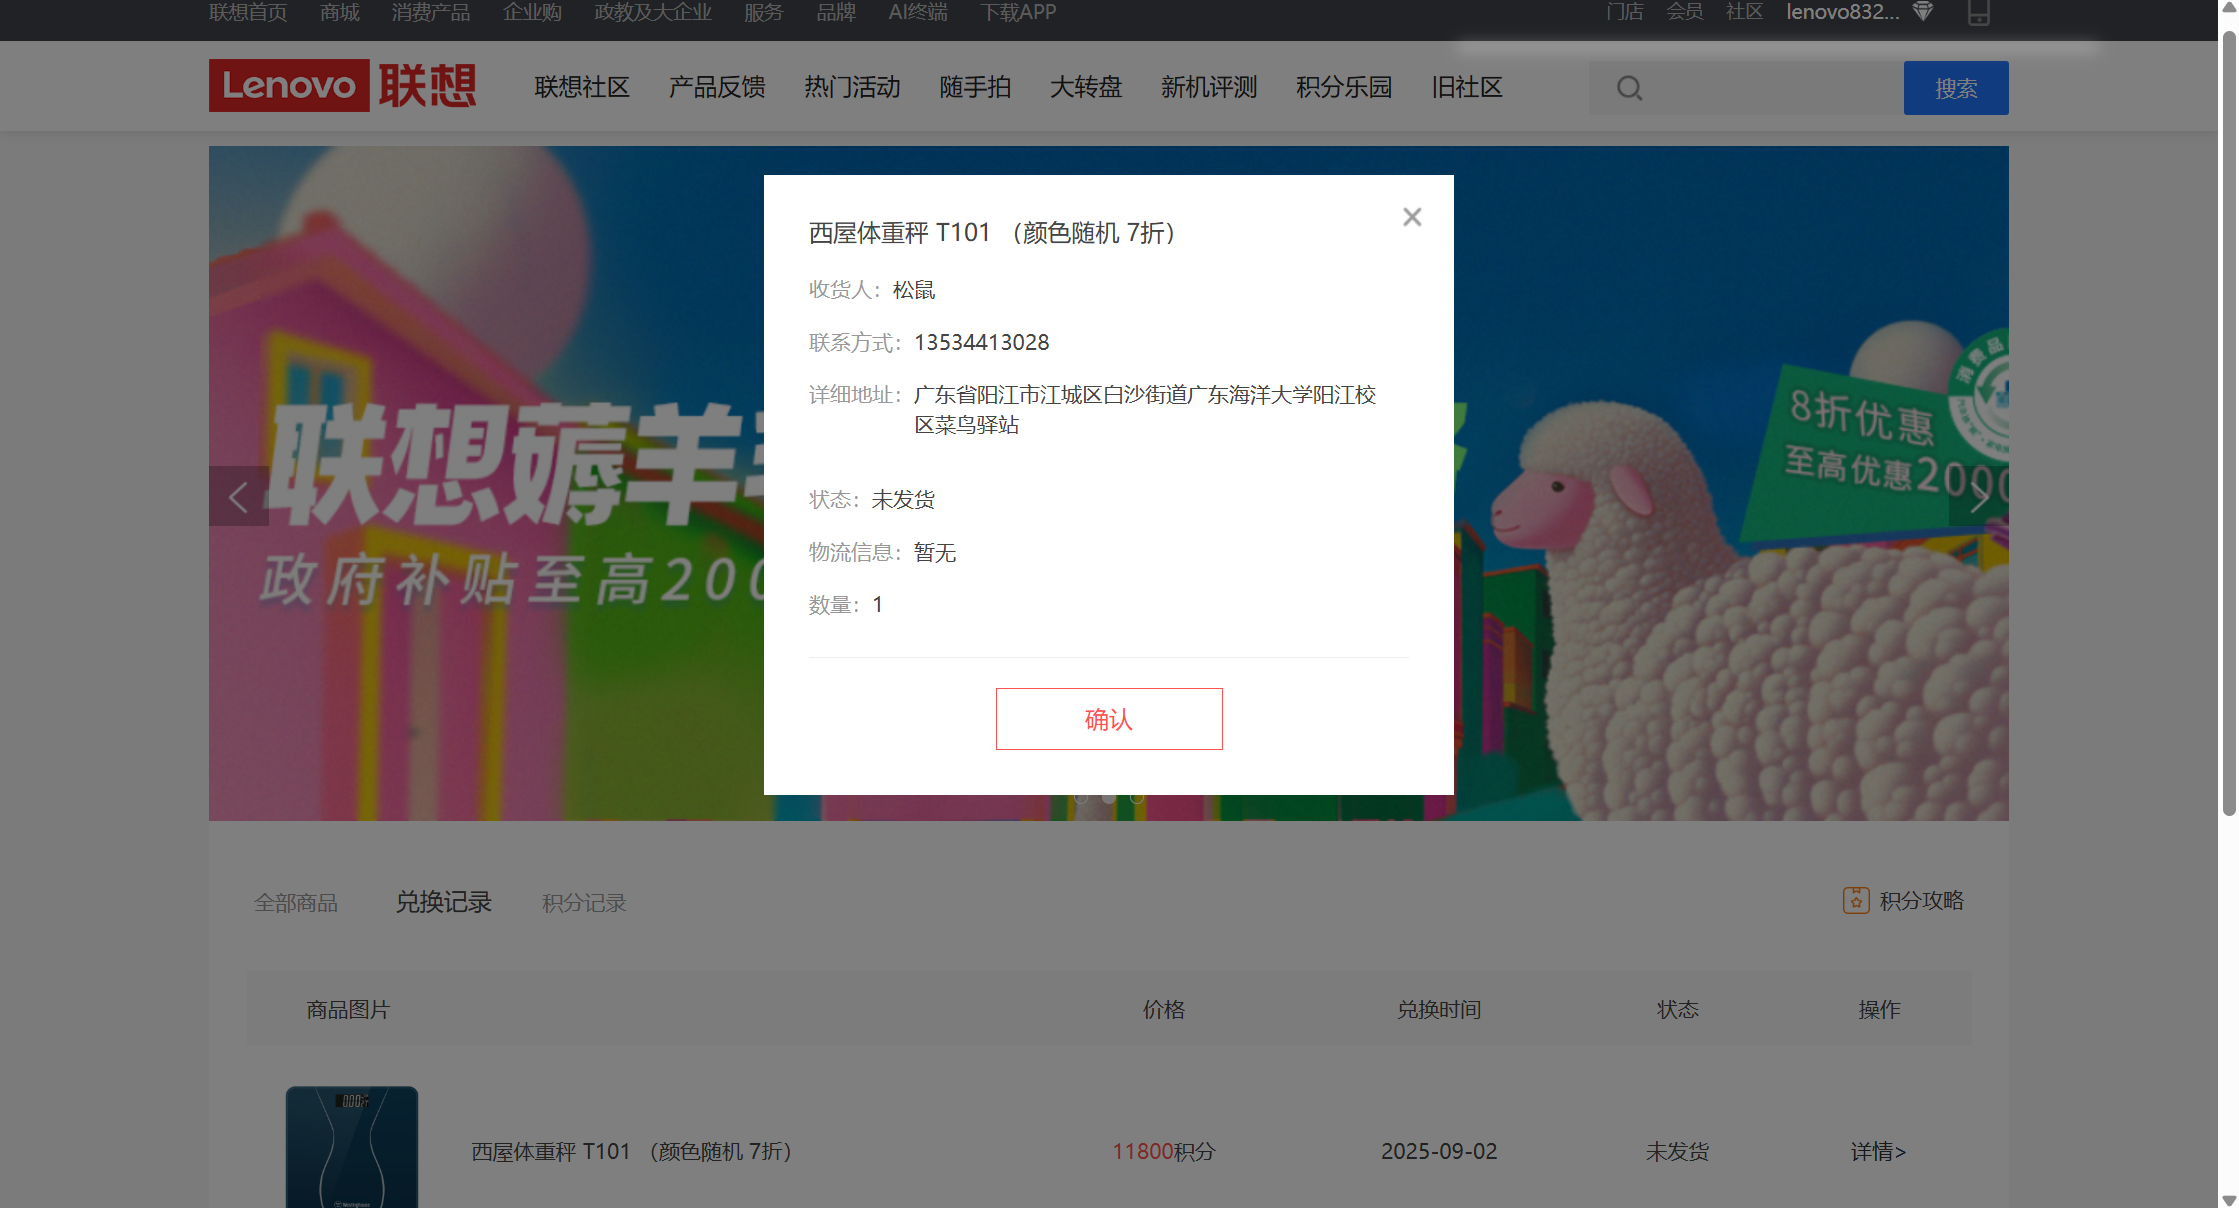This screenshot has width=2239, height=1208.
Task: Click the mobile phone icon in top bar
Action: click(1978, 12)
